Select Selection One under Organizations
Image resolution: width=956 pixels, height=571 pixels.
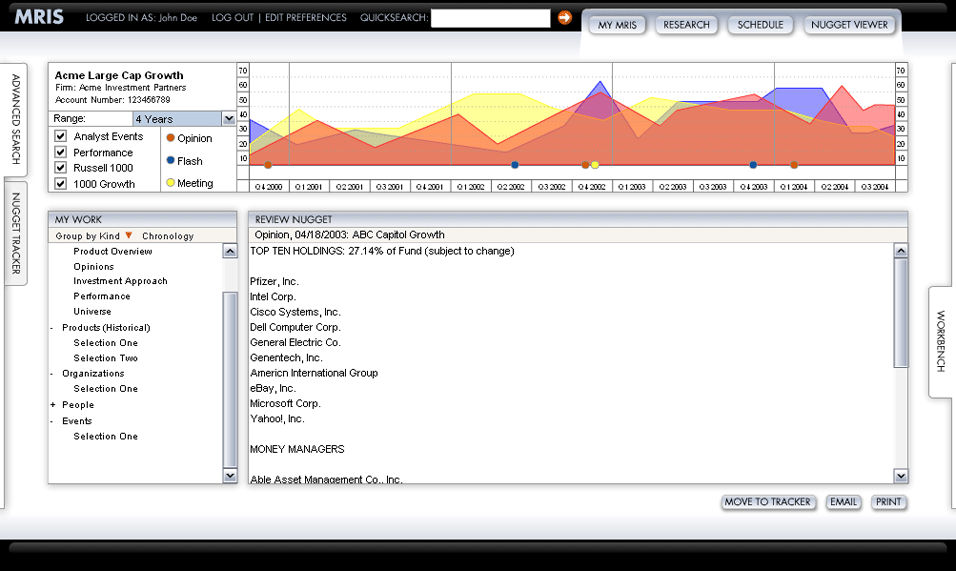click(x=105, y=389)
